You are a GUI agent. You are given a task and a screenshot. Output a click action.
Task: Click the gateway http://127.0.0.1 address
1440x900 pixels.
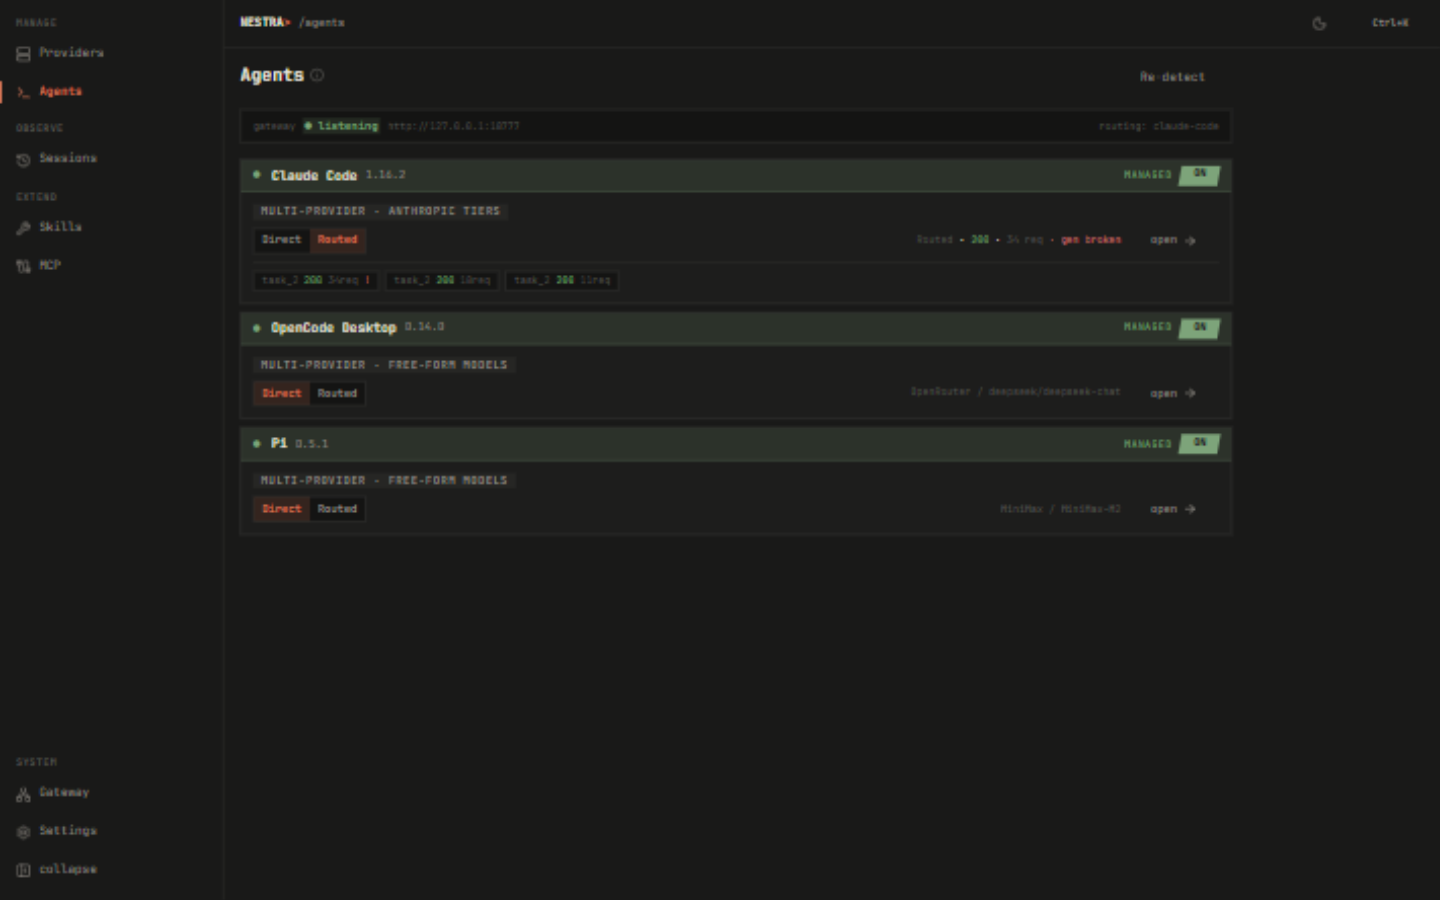point(453,126)
